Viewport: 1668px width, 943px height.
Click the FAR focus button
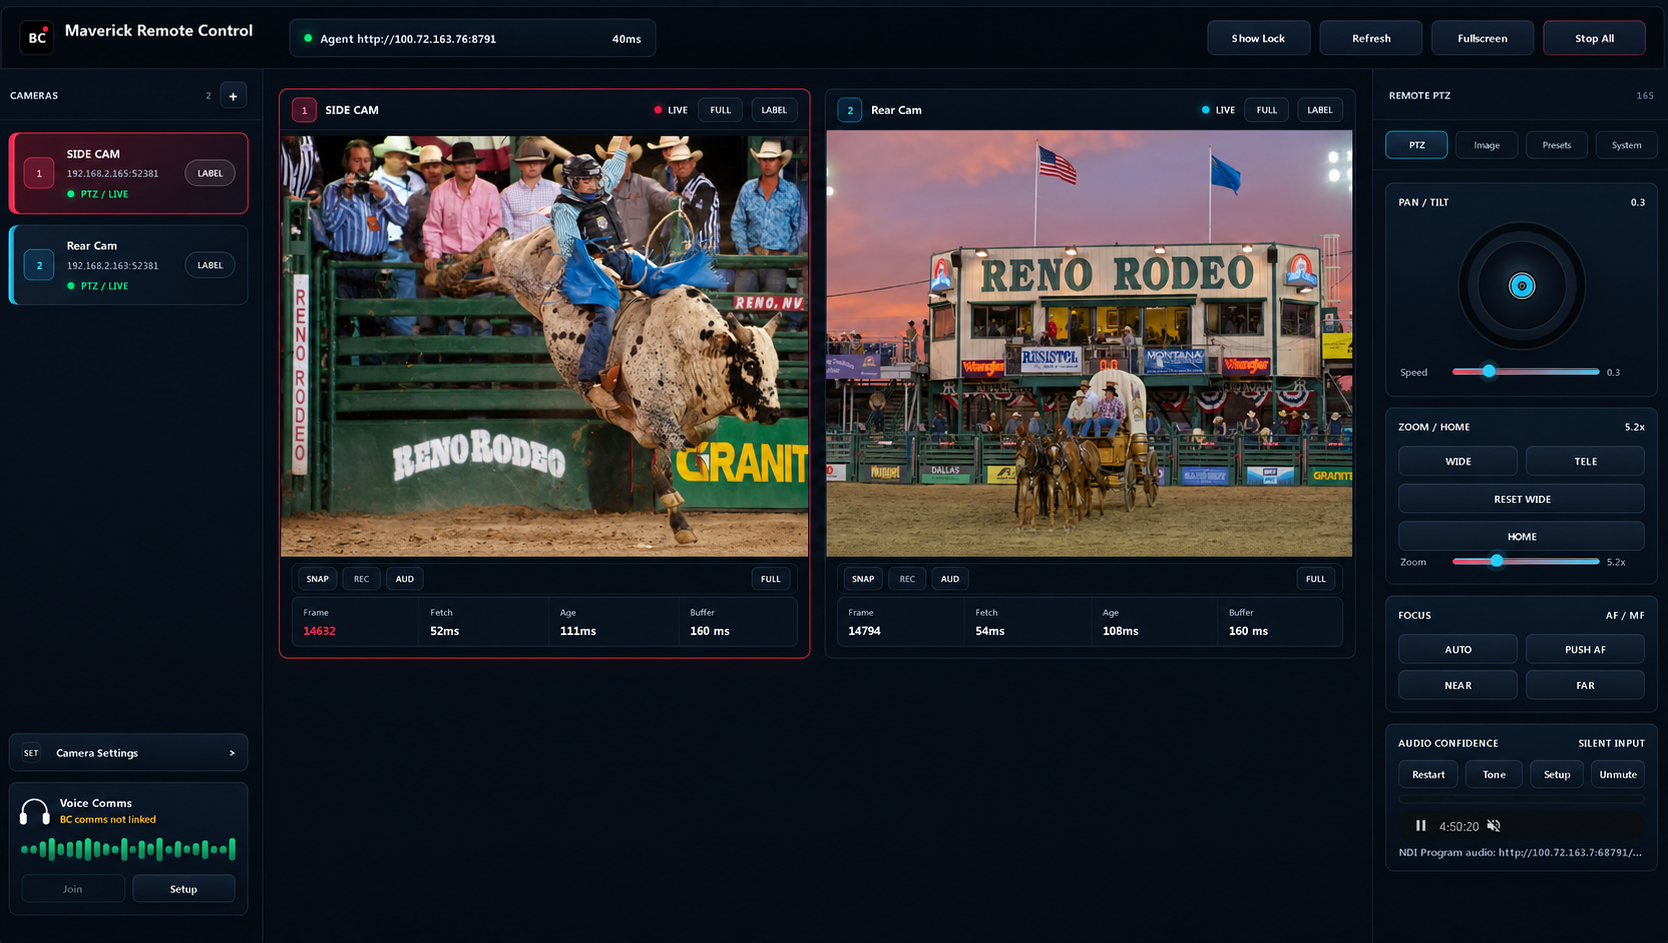[x=1585, y=686]
